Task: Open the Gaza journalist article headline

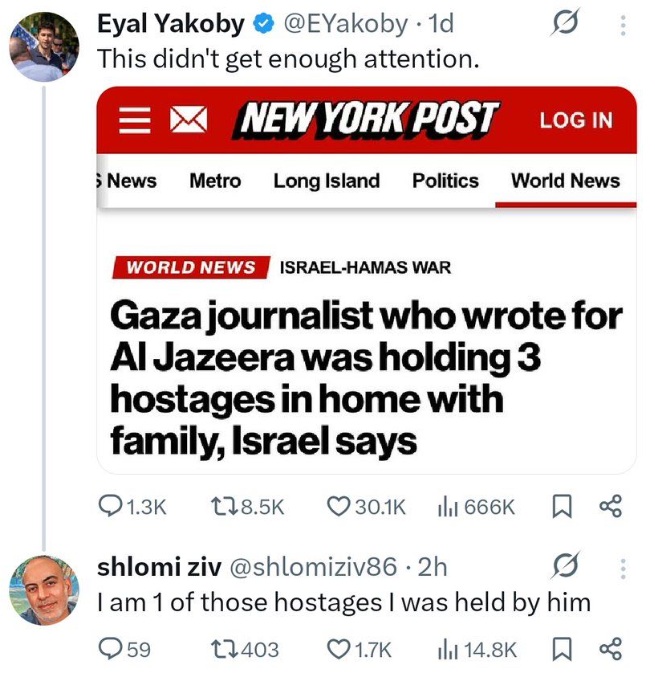Action: pos(365,378)
